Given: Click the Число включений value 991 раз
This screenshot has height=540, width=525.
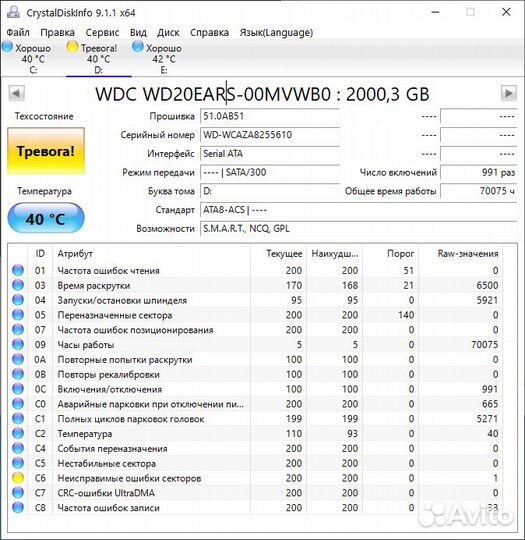Looking at the screenshot, I should click(479, 172).
